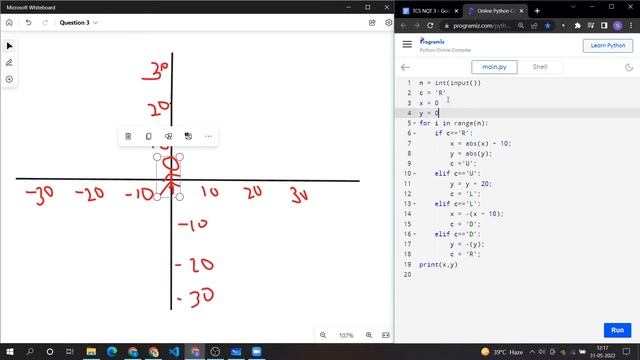Click the 107% zoom level
640x360 pixels.
[346, 336]
